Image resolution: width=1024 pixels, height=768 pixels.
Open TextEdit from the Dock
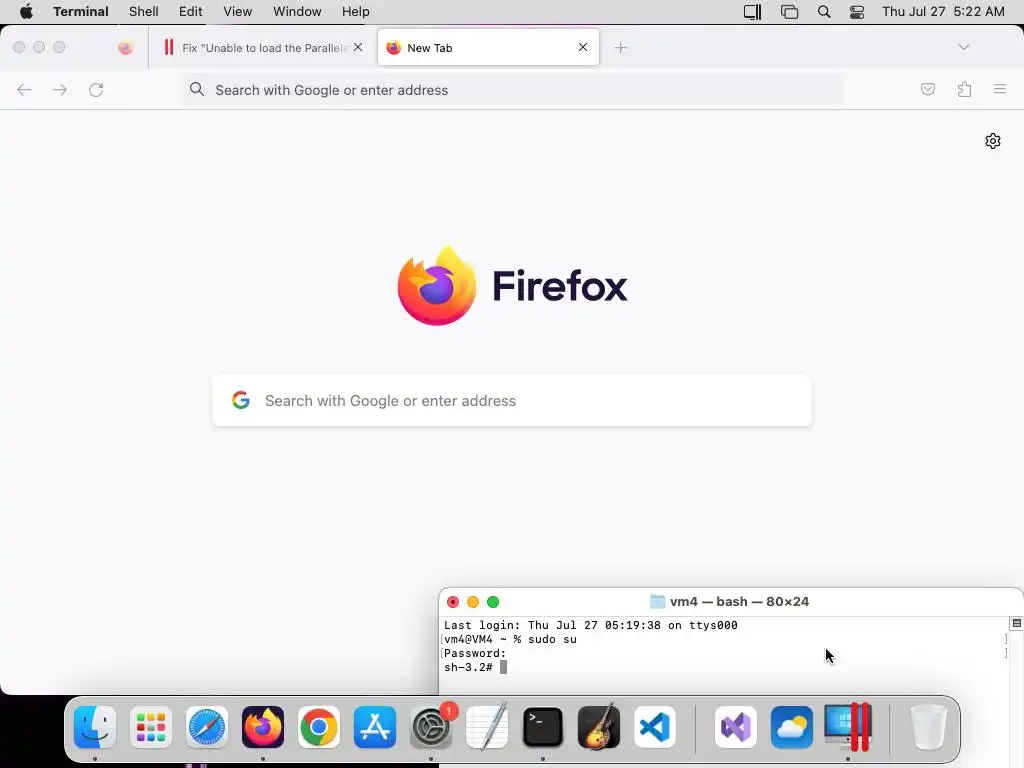(x=487, y=727)
